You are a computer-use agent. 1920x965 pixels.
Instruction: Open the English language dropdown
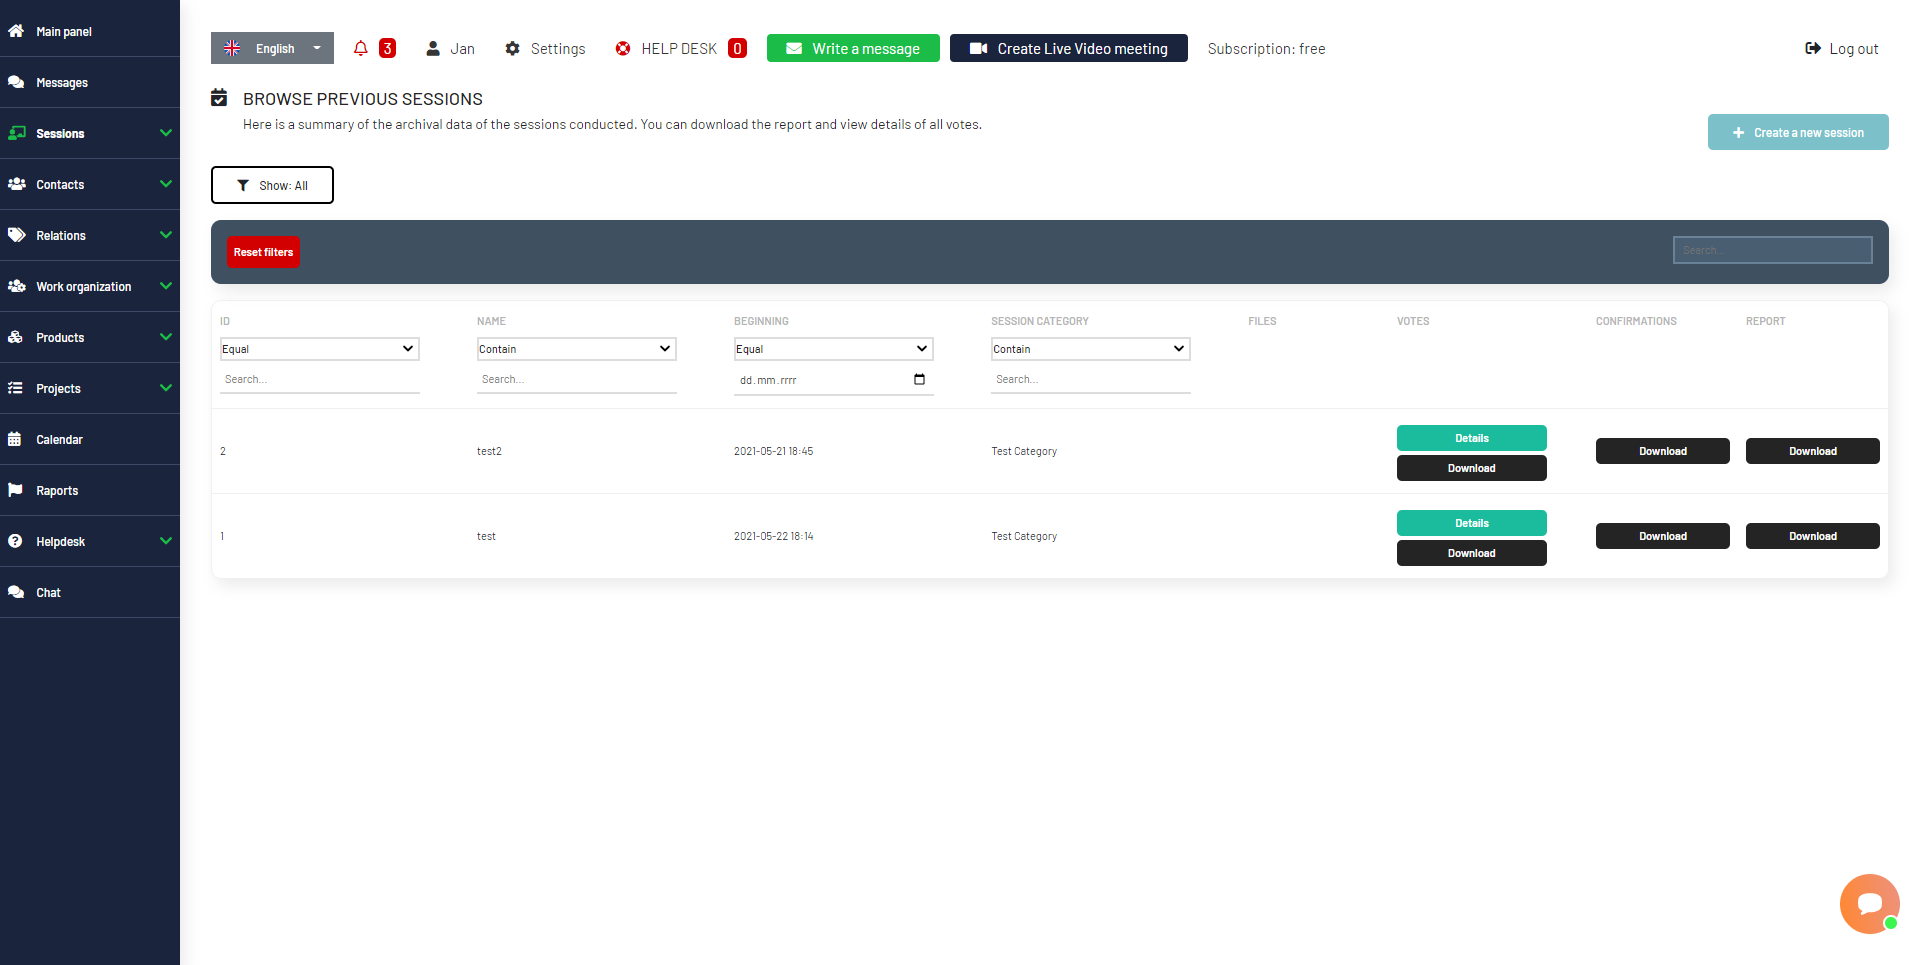[x=272, y=48]
